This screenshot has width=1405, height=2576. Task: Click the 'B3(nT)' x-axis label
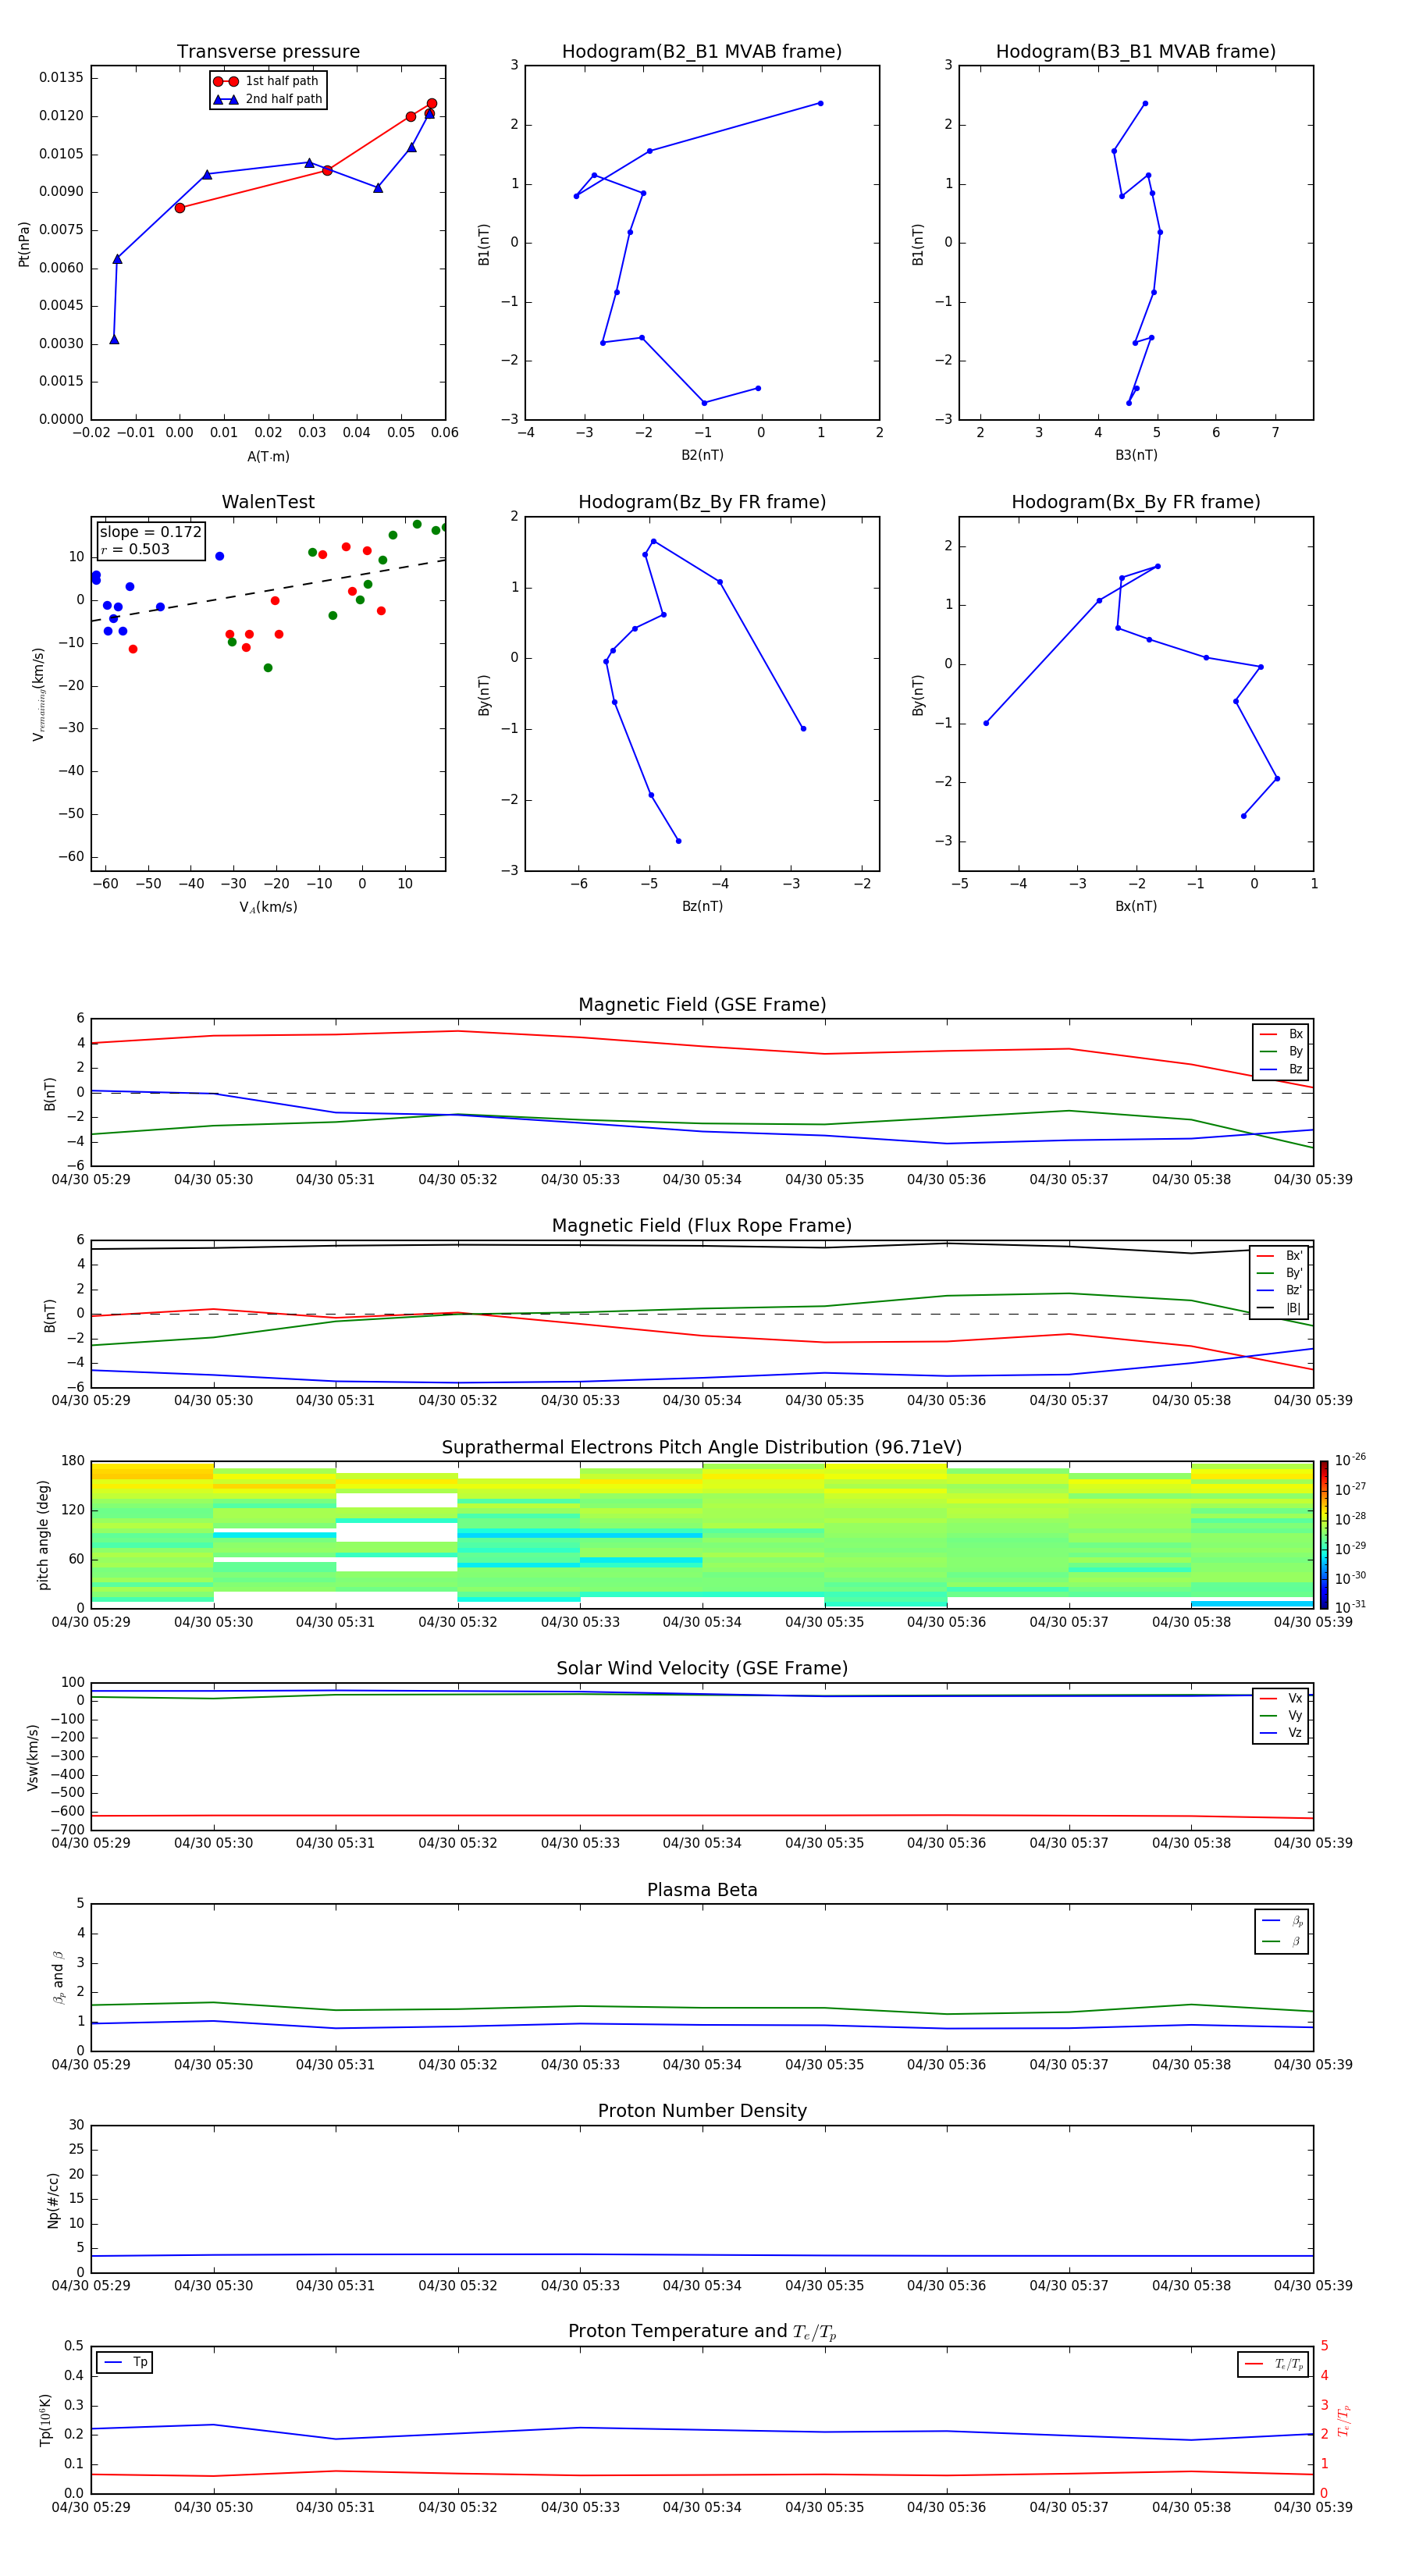tap(1136, 455)
